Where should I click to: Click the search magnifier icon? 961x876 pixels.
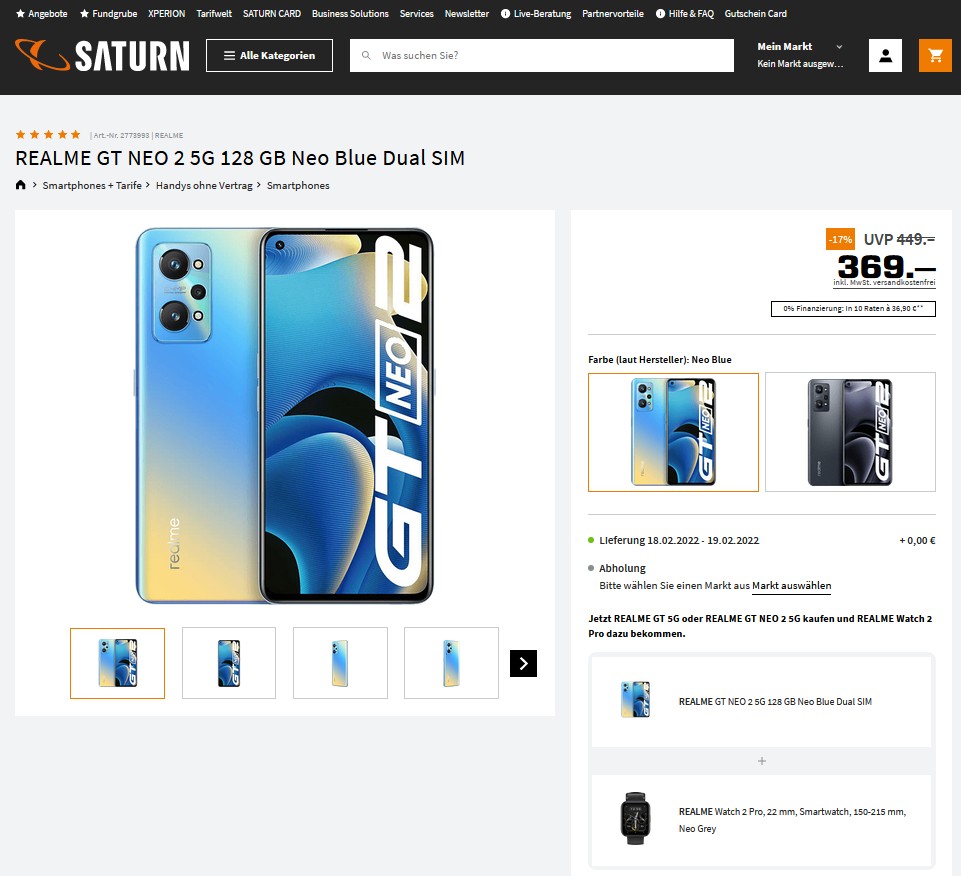367,56
